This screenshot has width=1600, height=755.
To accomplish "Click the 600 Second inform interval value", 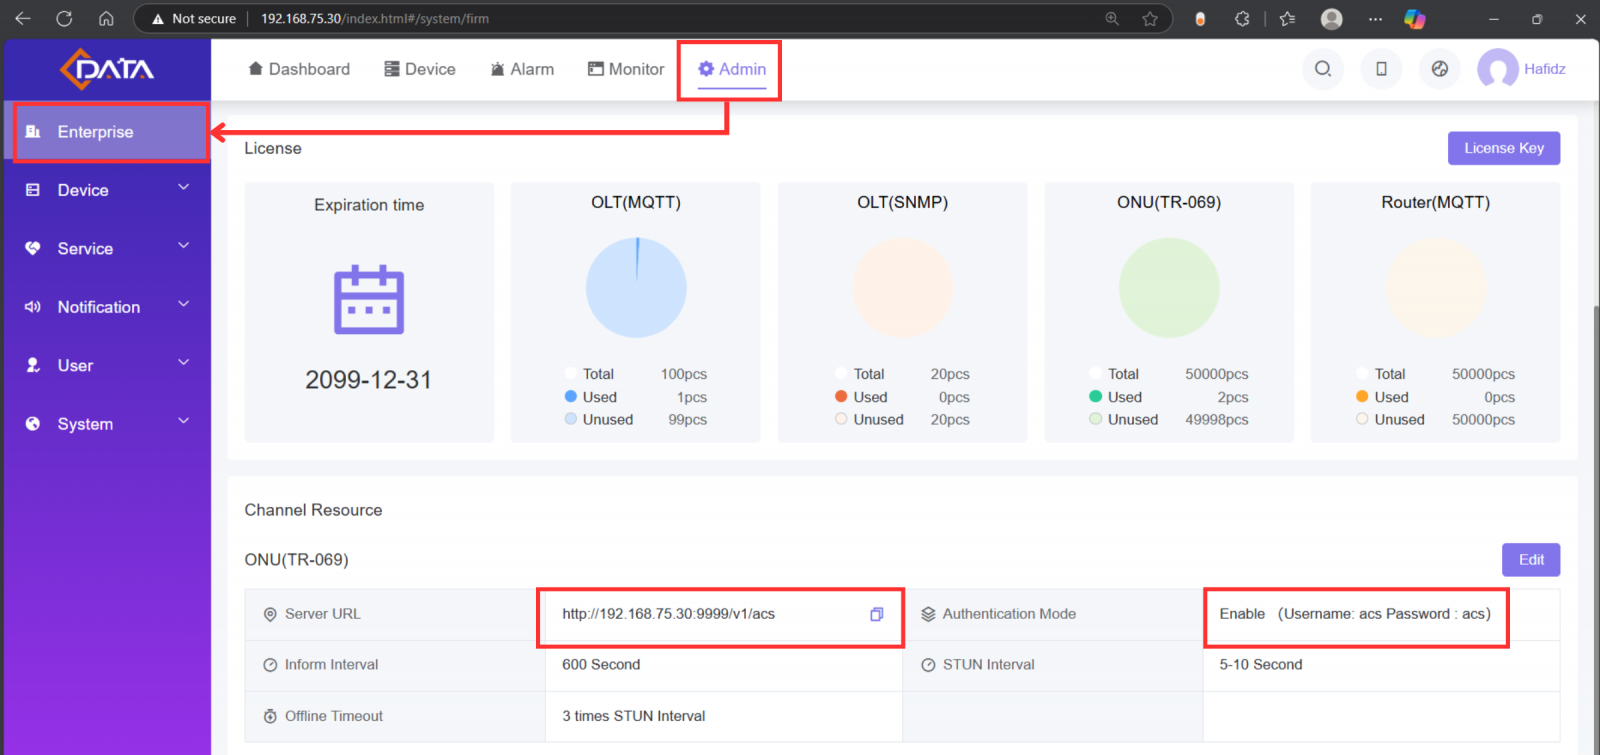I will click(601, 665).
